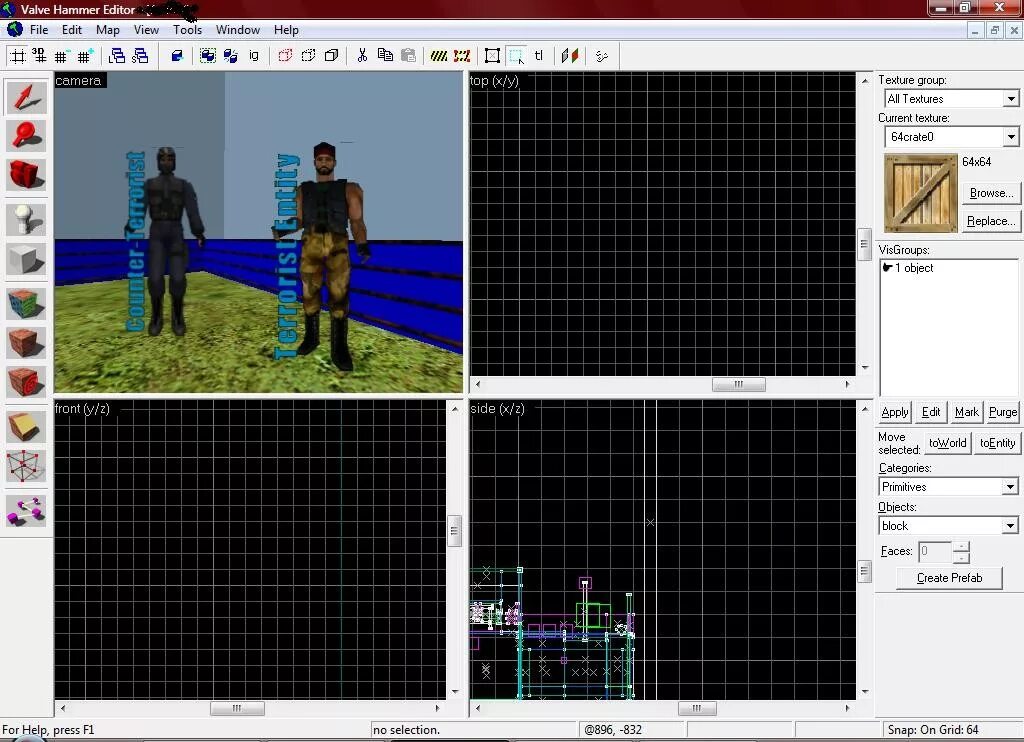Select the Clipping tool

pyautogui.click(x=26, y=428)
